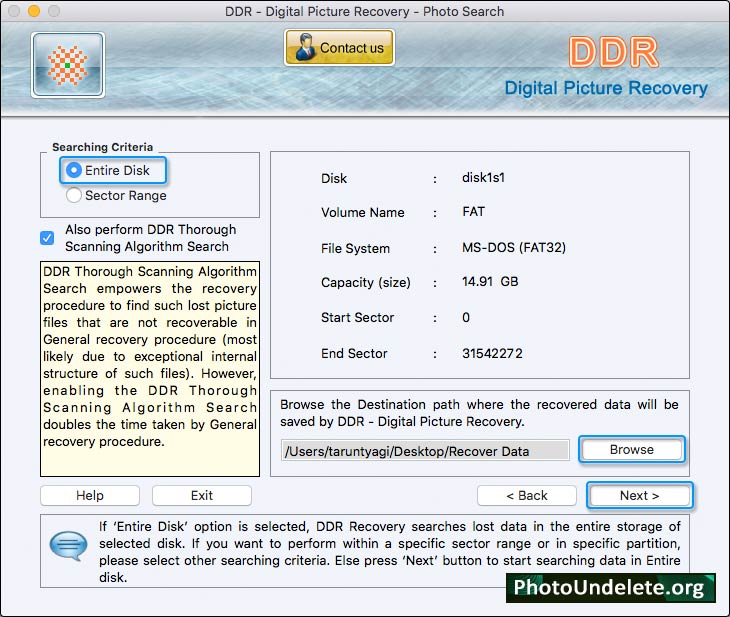The width and height of the screenshot is (730, 617).
Task: Click the Exit button
Action: click(x=202, y=495)
